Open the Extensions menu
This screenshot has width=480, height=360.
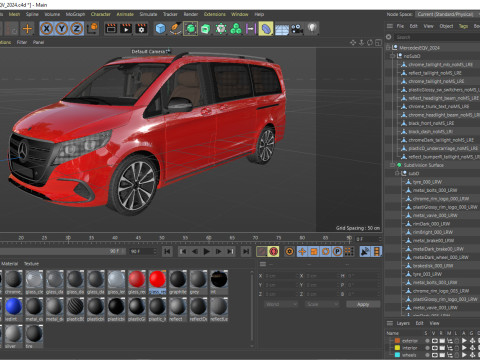[215, 14]
